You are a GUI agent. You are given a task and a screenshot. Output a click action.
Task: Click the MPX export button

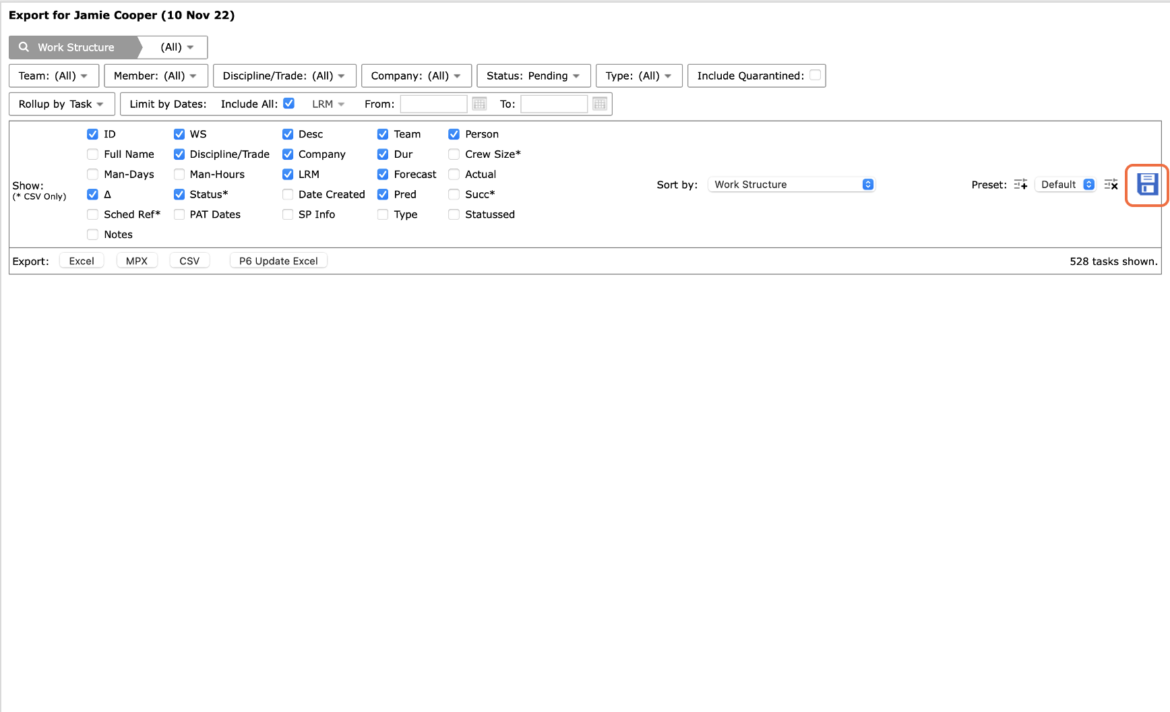point(137,261)
